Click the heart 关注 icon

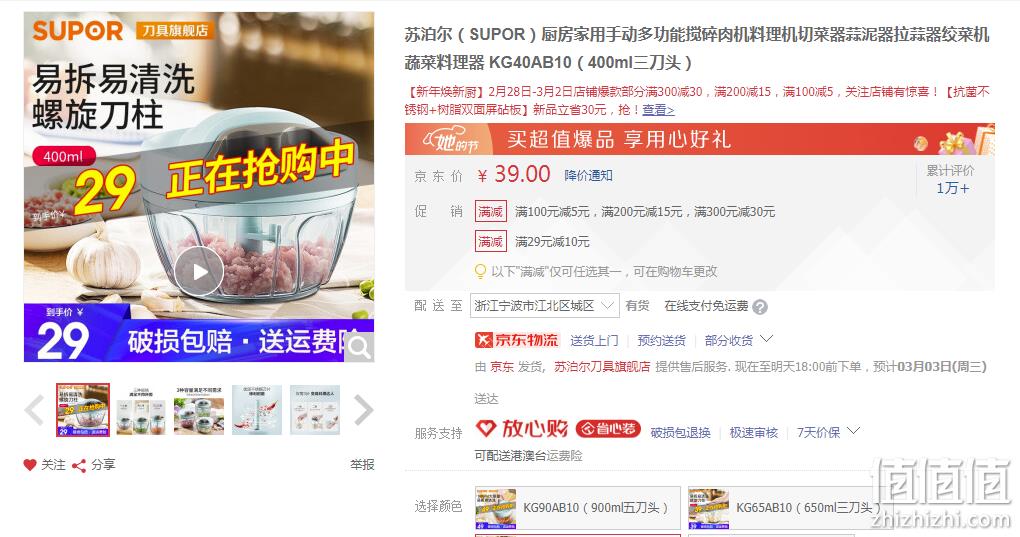pyautogui.click(x=30, y=465)
